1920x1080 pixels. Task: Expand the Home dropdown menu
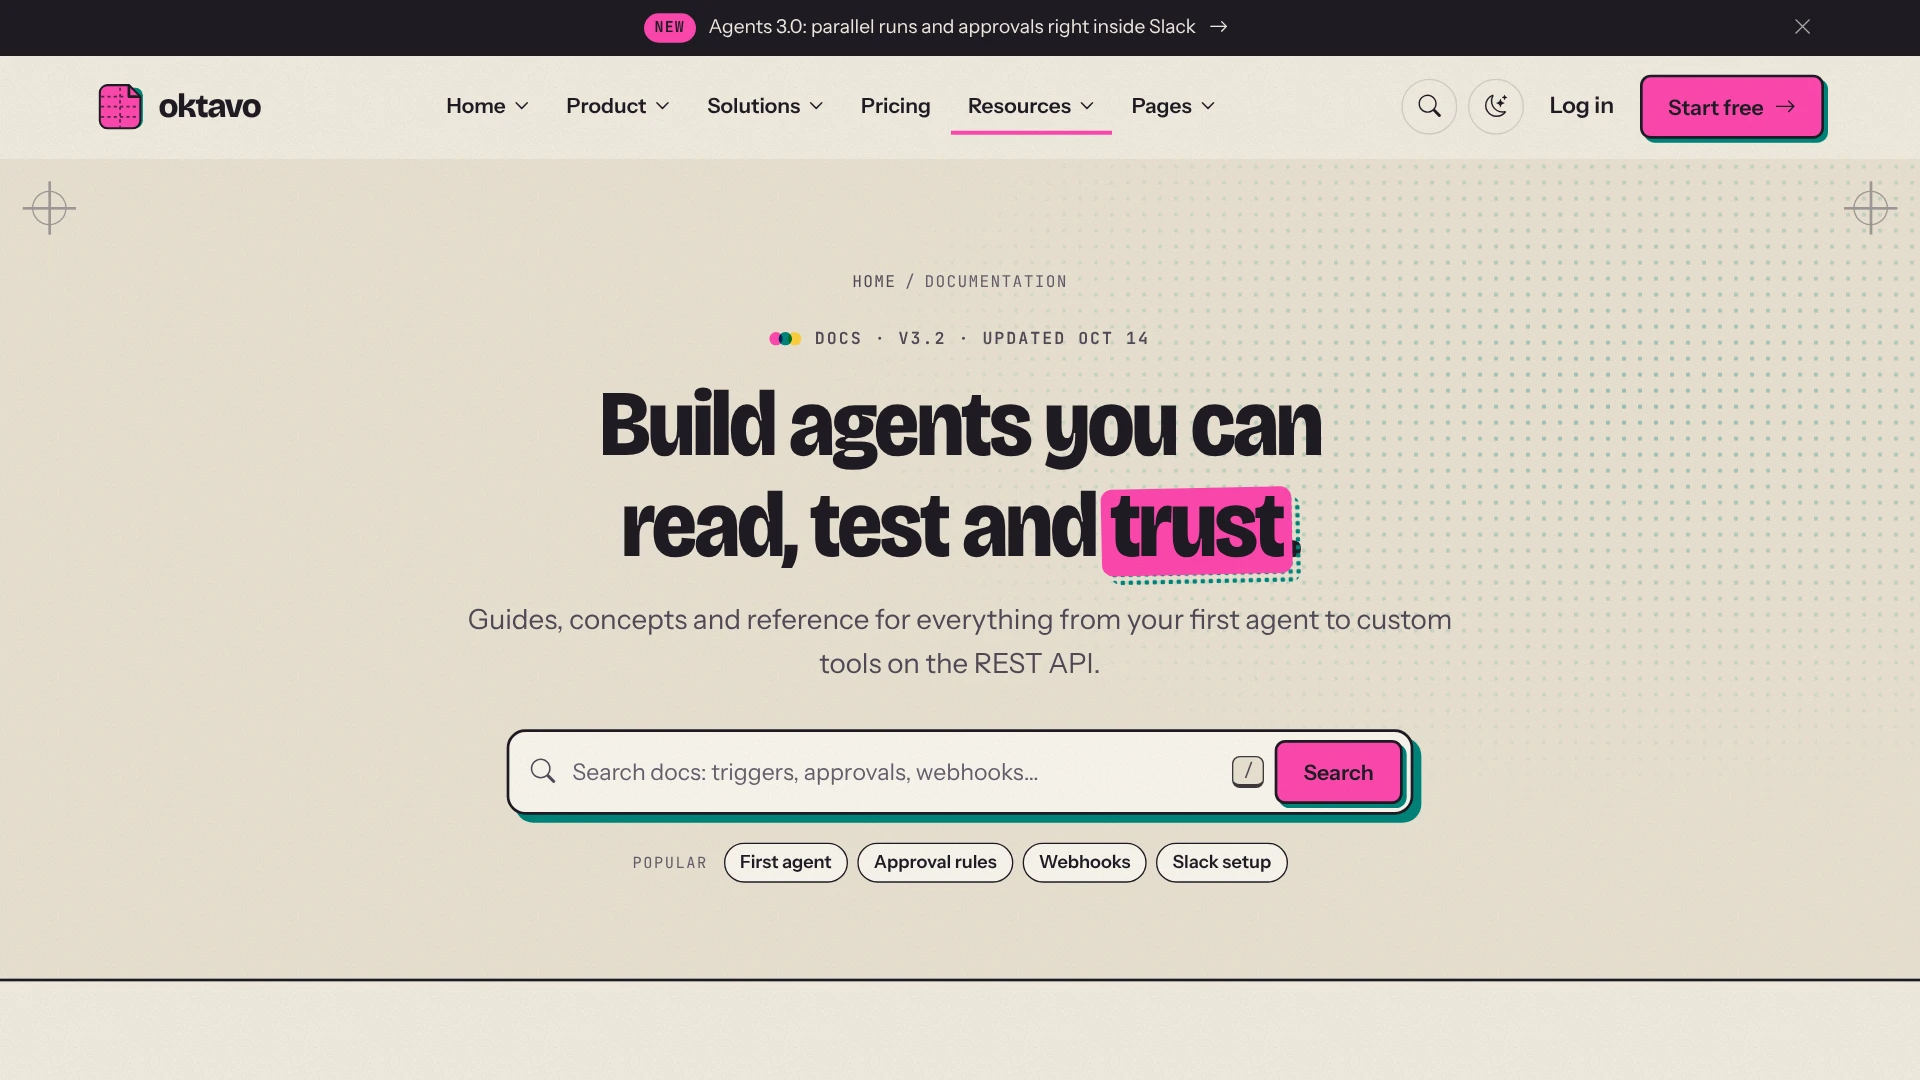pos(487,106)
